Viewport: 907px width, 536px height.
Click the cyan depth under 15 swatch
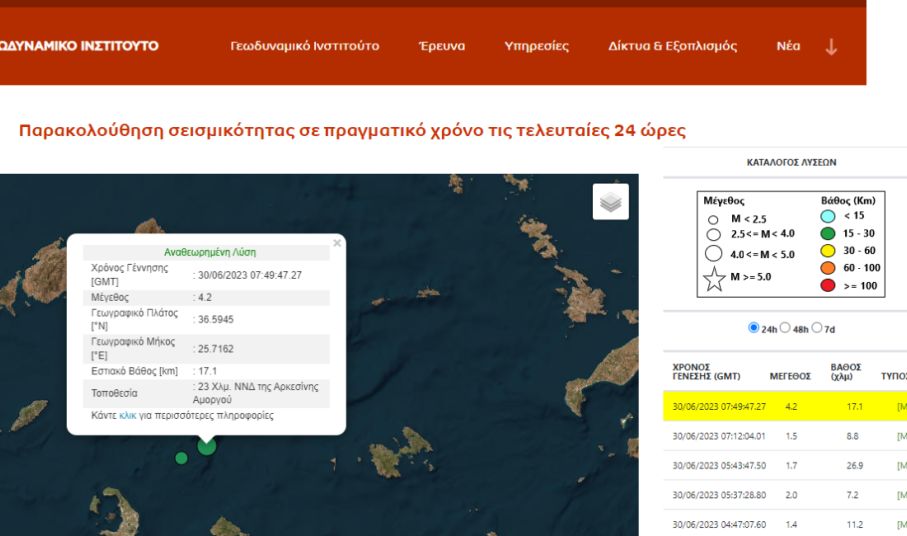click(828, 216)
